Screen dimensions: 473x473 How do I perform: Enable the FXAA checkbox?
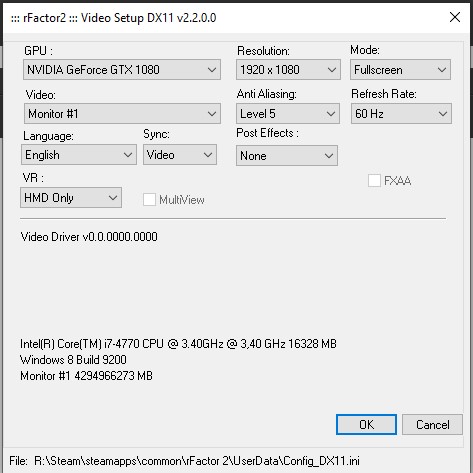click(374, 181)
